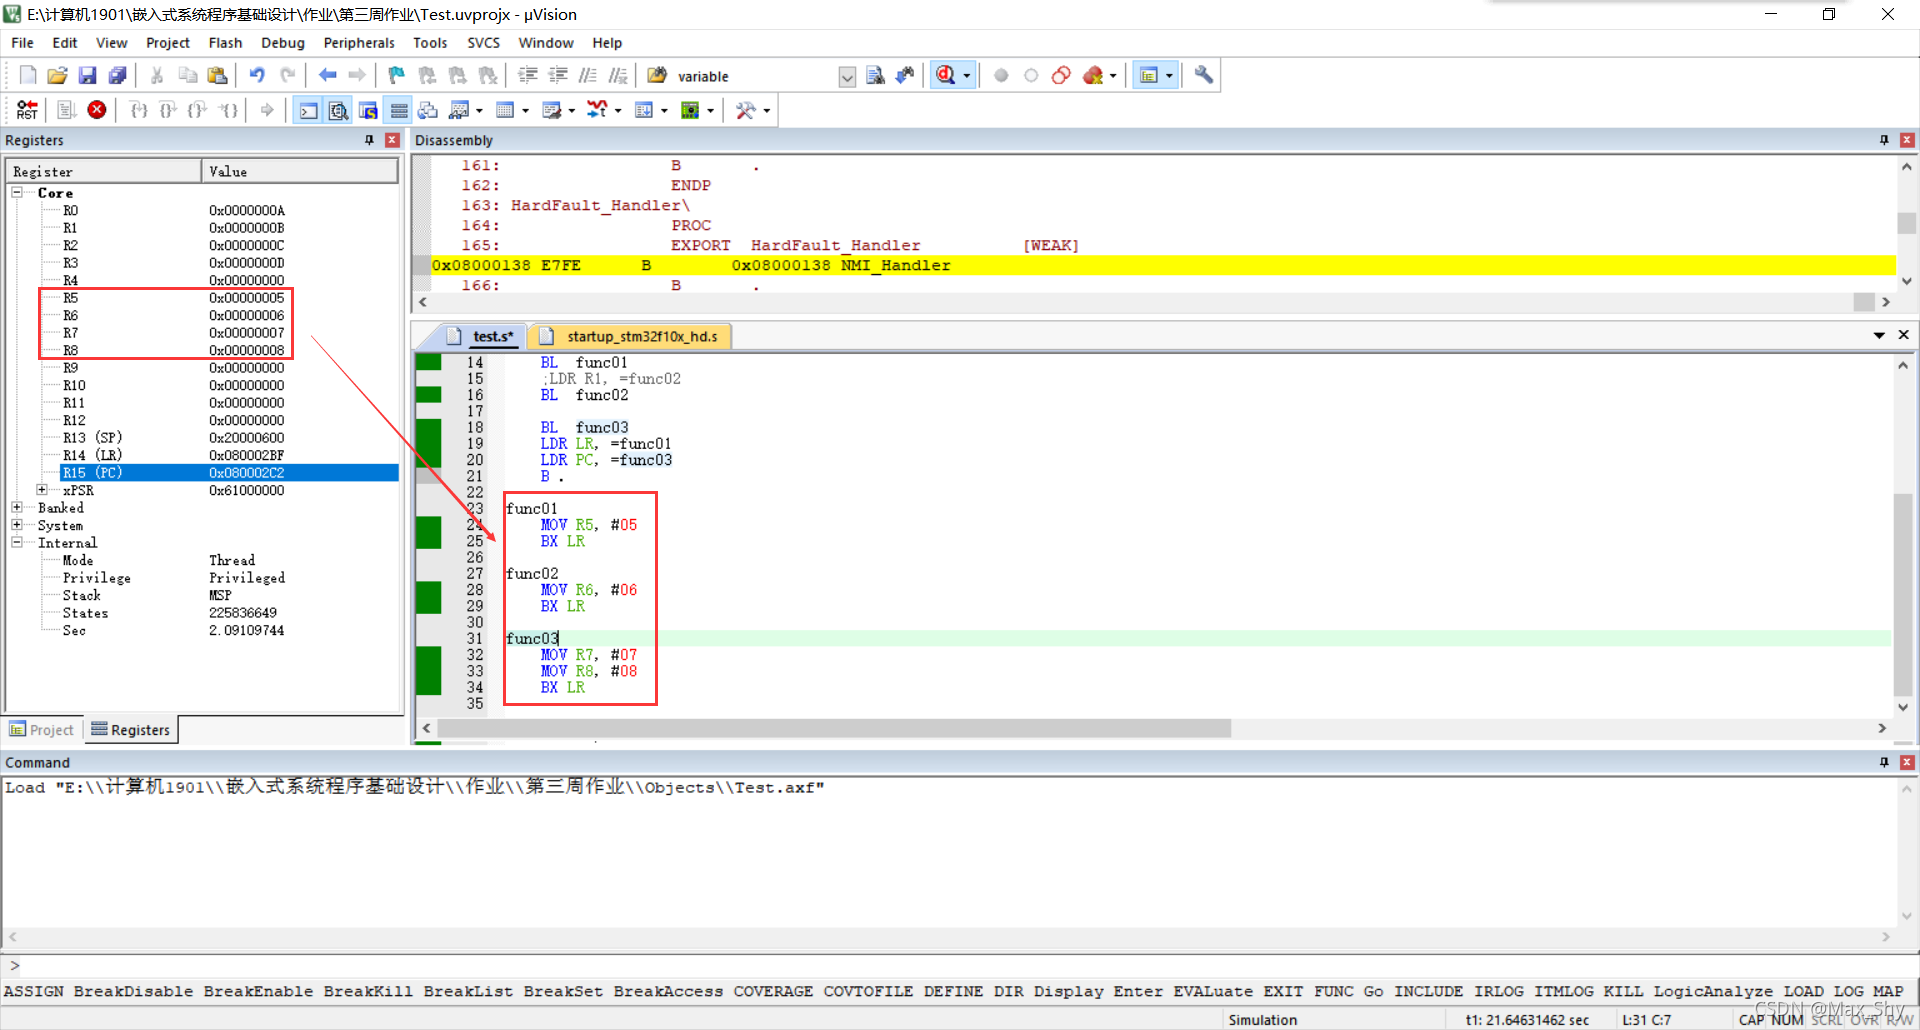The height and width of the screenshot is (1030, 1920).
Task: Toggle Symbols window toolbar button
Action: point(368,110)
